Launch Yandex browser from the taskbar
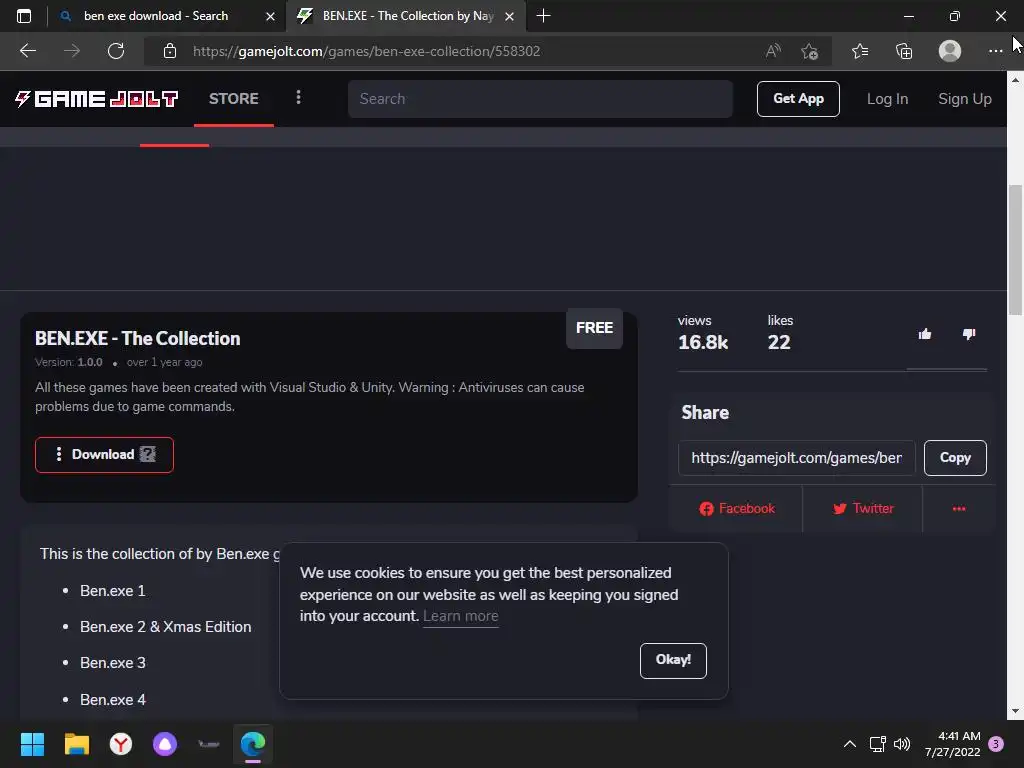The image size is (1024, 768). 121,744
